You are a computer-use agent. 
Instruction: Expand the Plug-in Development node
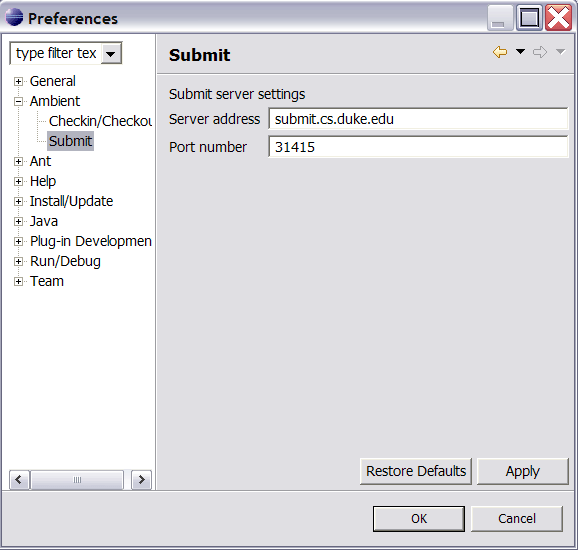[x=18, y=241]
